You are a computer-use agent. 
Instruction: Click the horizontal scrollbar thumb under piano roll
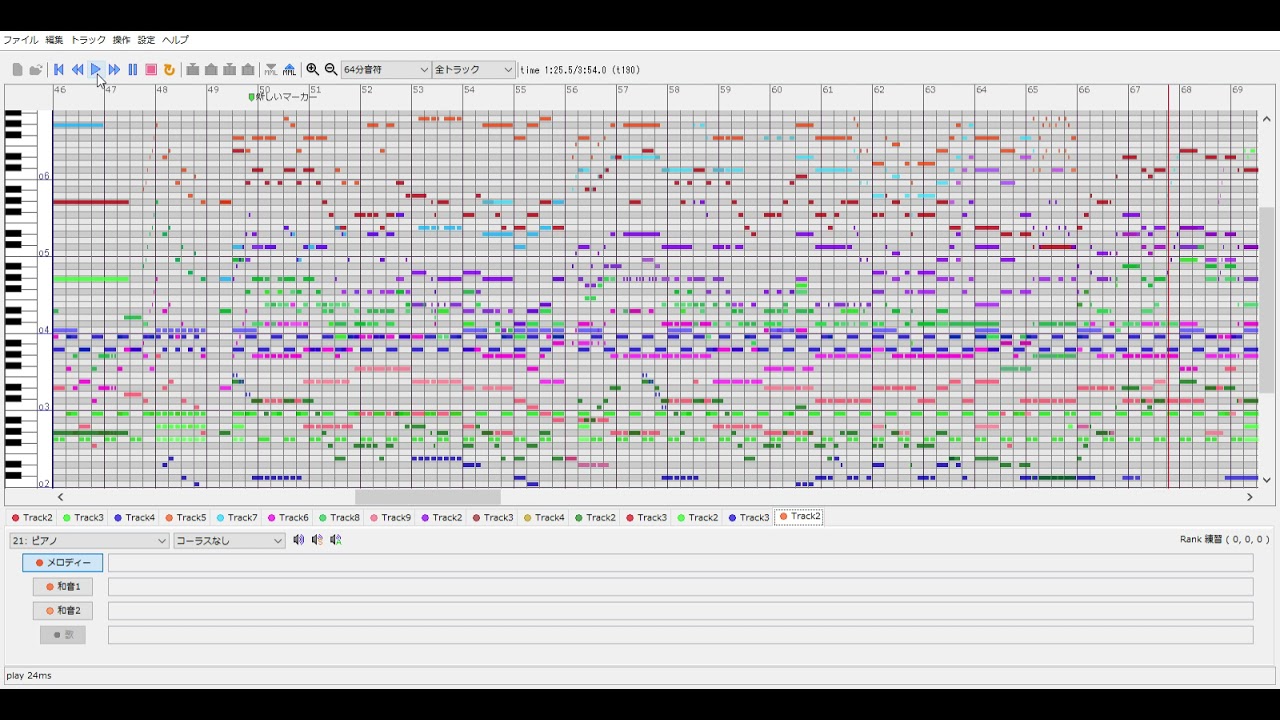[x=427, y=497]
